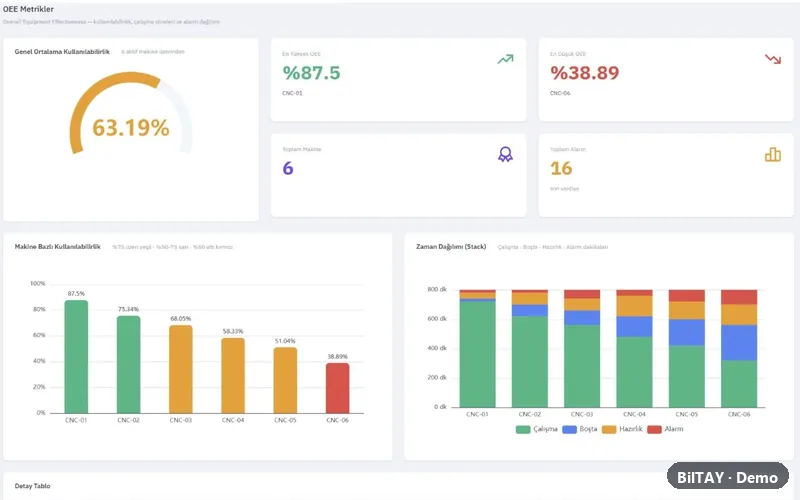This screenshot has height=500, width=800.
Task: Click the 58.33% label above CNC-04 bar
Action: (233, 331)
